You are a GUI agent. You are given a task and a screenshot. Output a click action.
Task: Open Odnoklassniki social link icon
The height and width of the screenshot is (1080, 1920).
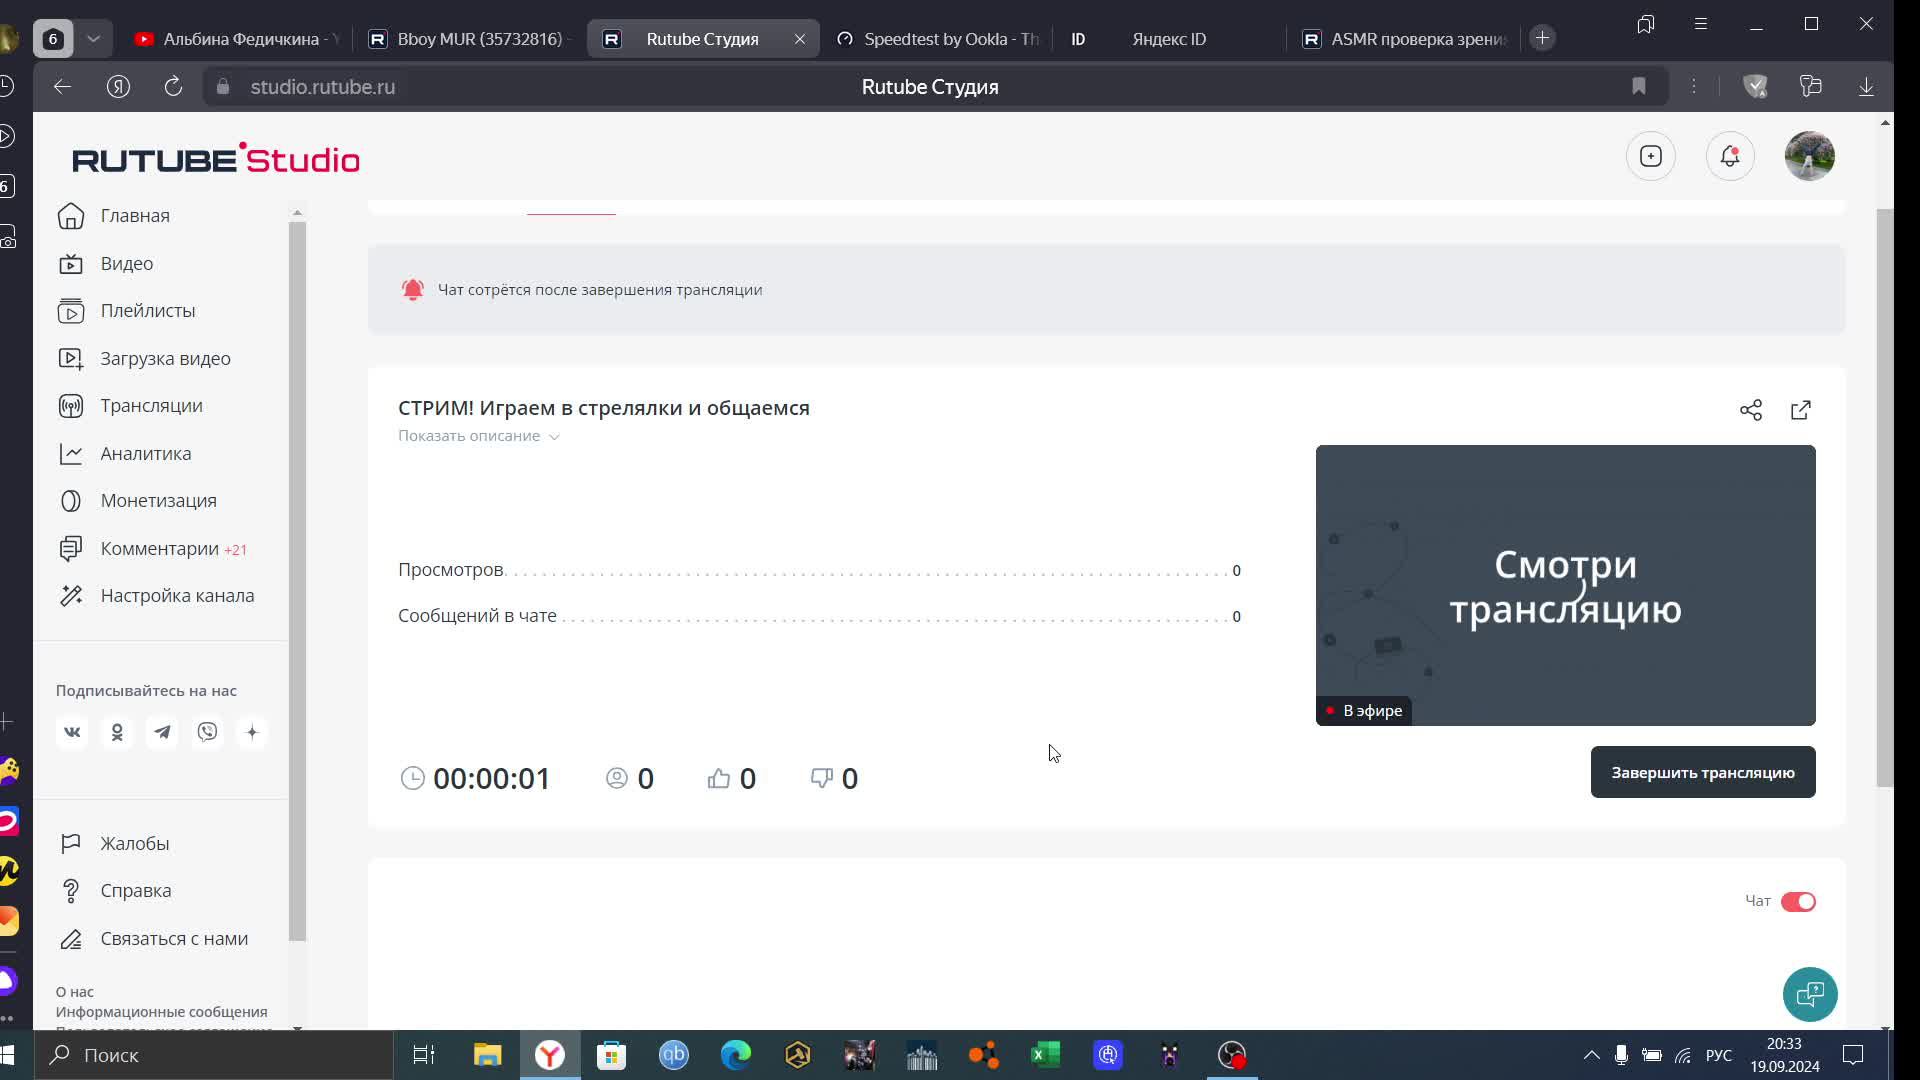117,733
